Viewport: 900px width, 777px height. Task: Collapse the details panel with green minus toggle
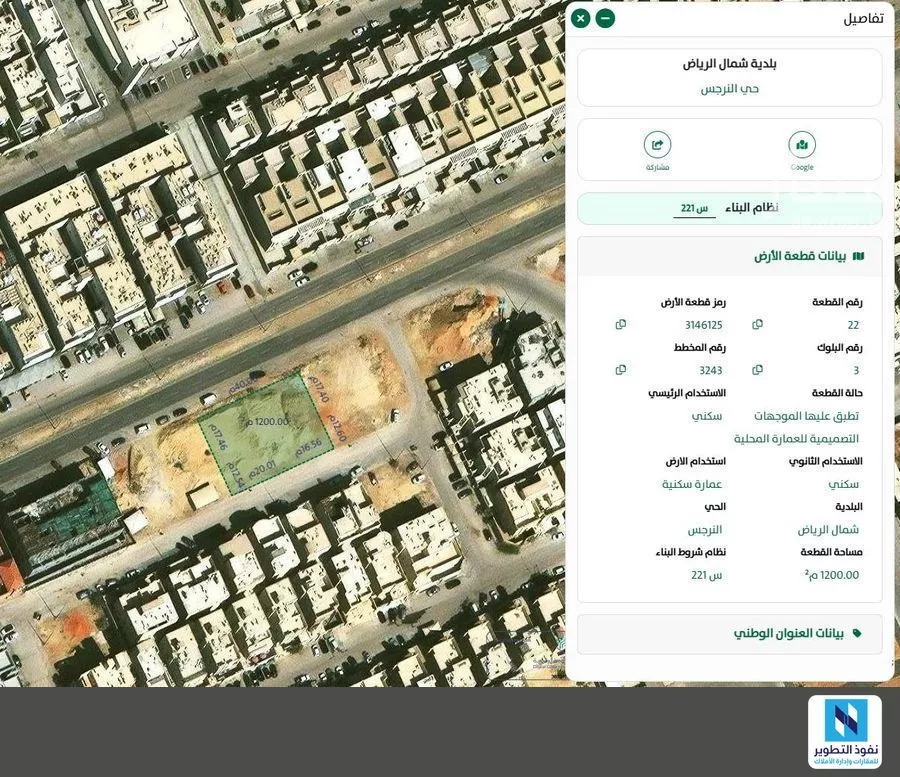pyautogui.click(x=604, y=17)
